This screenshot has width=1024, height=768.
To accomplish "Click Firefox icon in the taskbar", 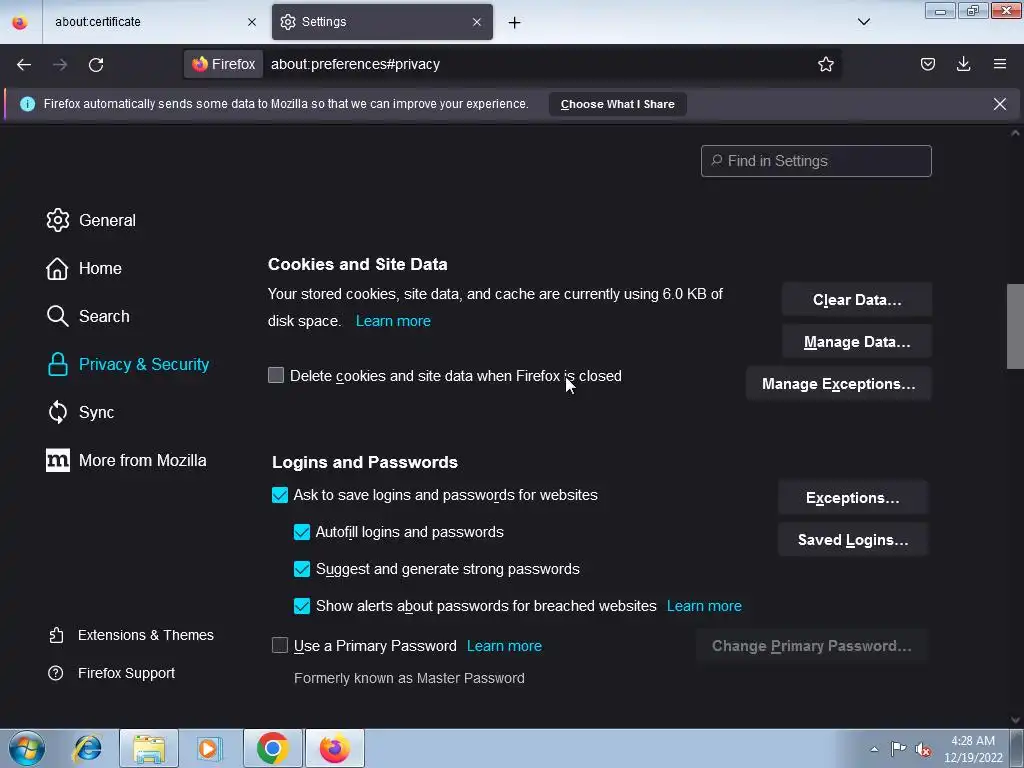I will pos(334,748).
